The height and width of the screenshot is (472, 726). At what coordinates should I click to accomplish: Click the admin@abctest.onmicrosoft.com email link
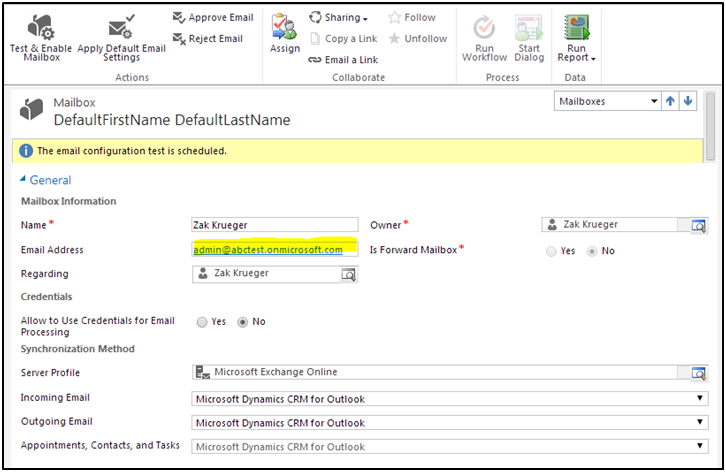click(x=268, y=250)
